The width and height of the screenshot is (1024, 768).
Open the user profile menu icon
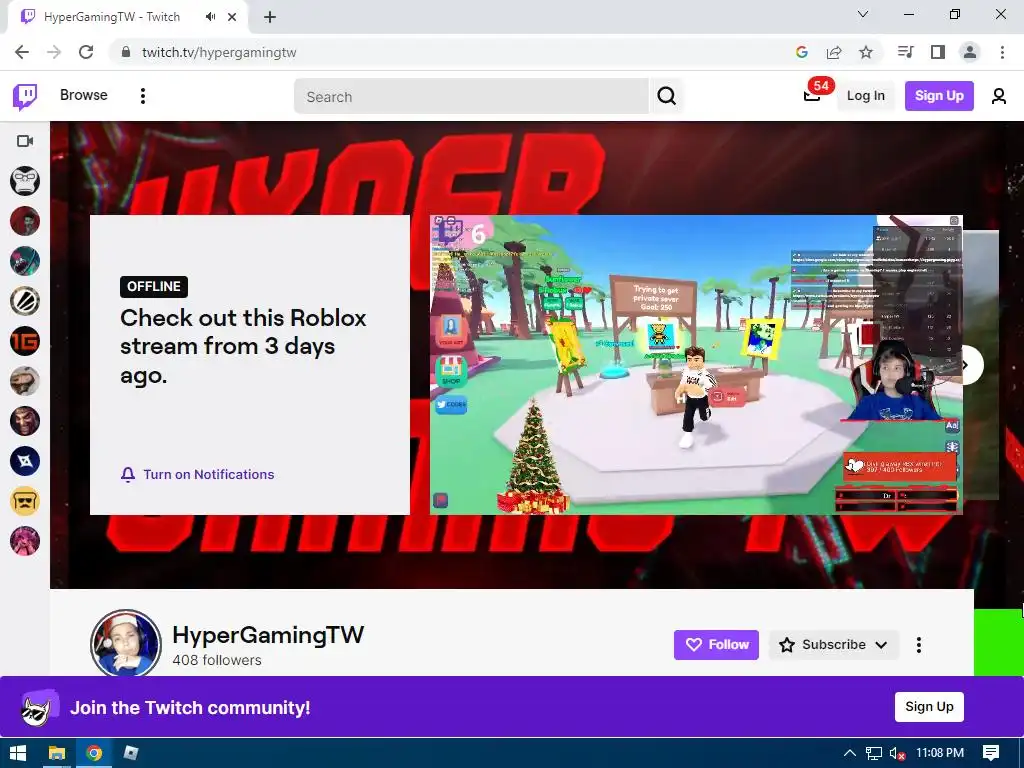(999, 97)
